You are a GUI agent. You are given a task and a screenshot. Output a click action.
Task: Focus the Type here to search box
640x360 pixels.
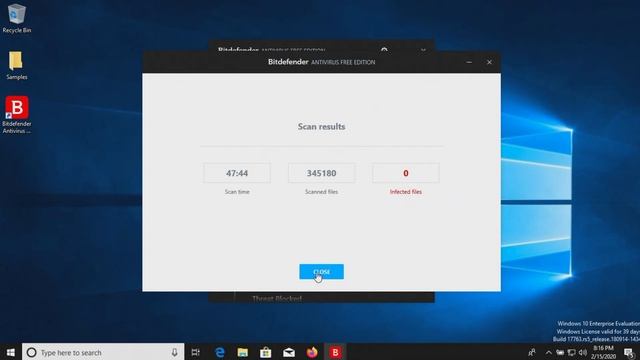[x=103, y=352]
